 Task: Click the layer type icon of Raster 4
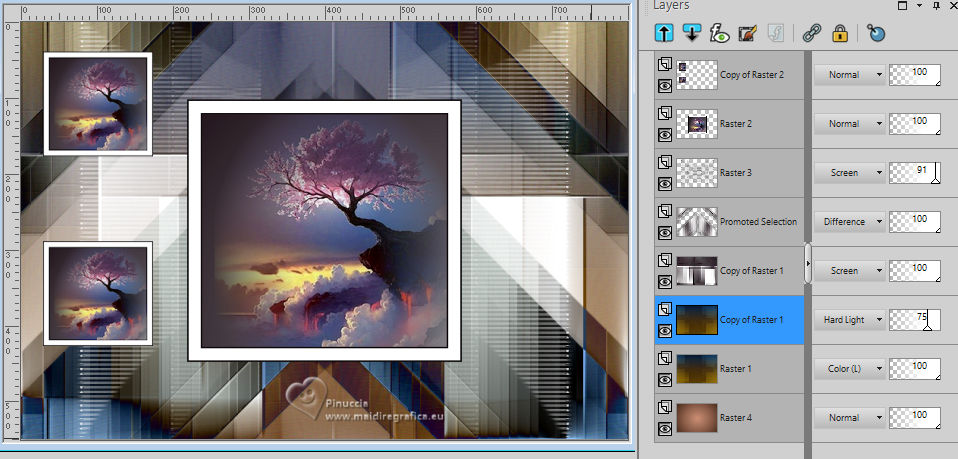(665, 406)
